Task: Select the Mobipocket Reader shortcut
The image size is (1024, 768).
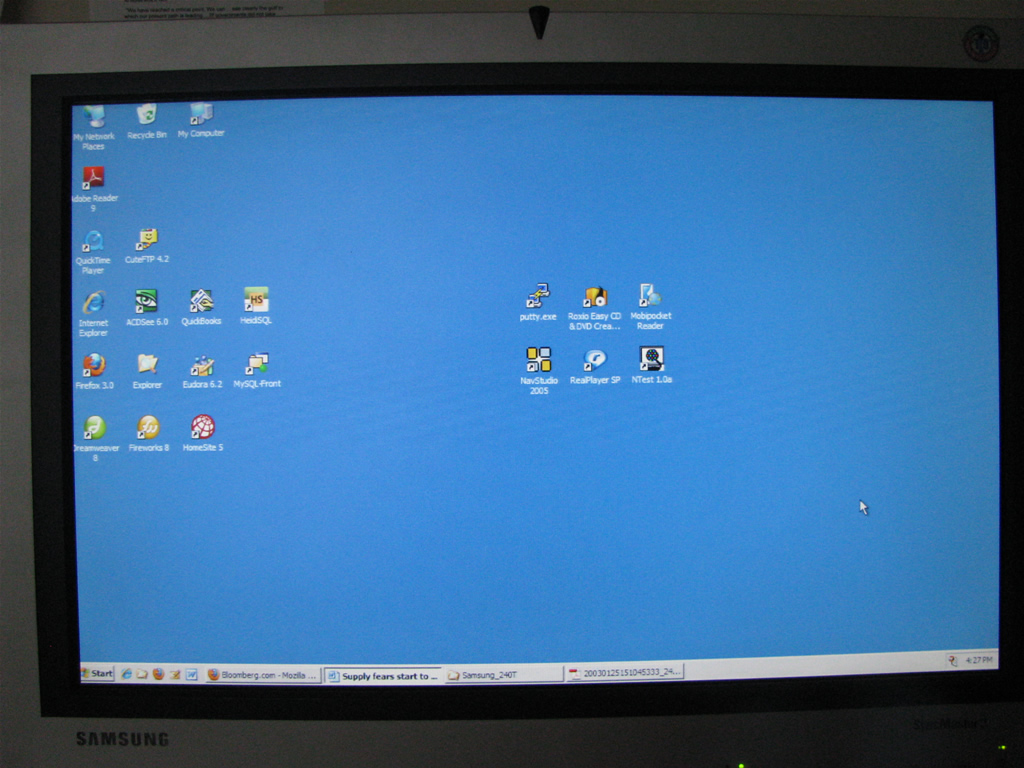Action: pos(650,306)
